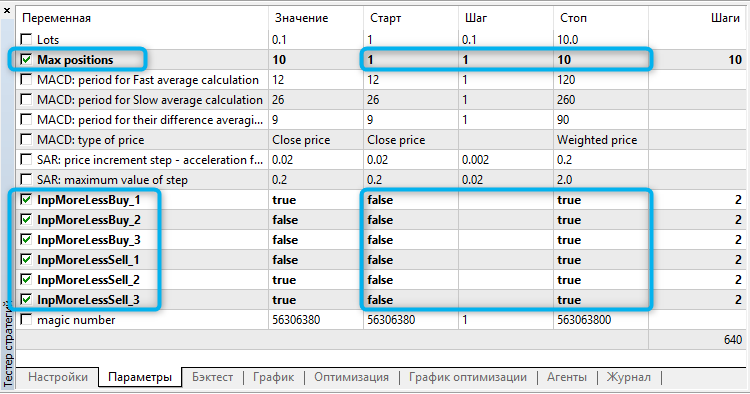Sort by the Переменная column header
This screenshot has height=394, width=750.
pos(142,18)
